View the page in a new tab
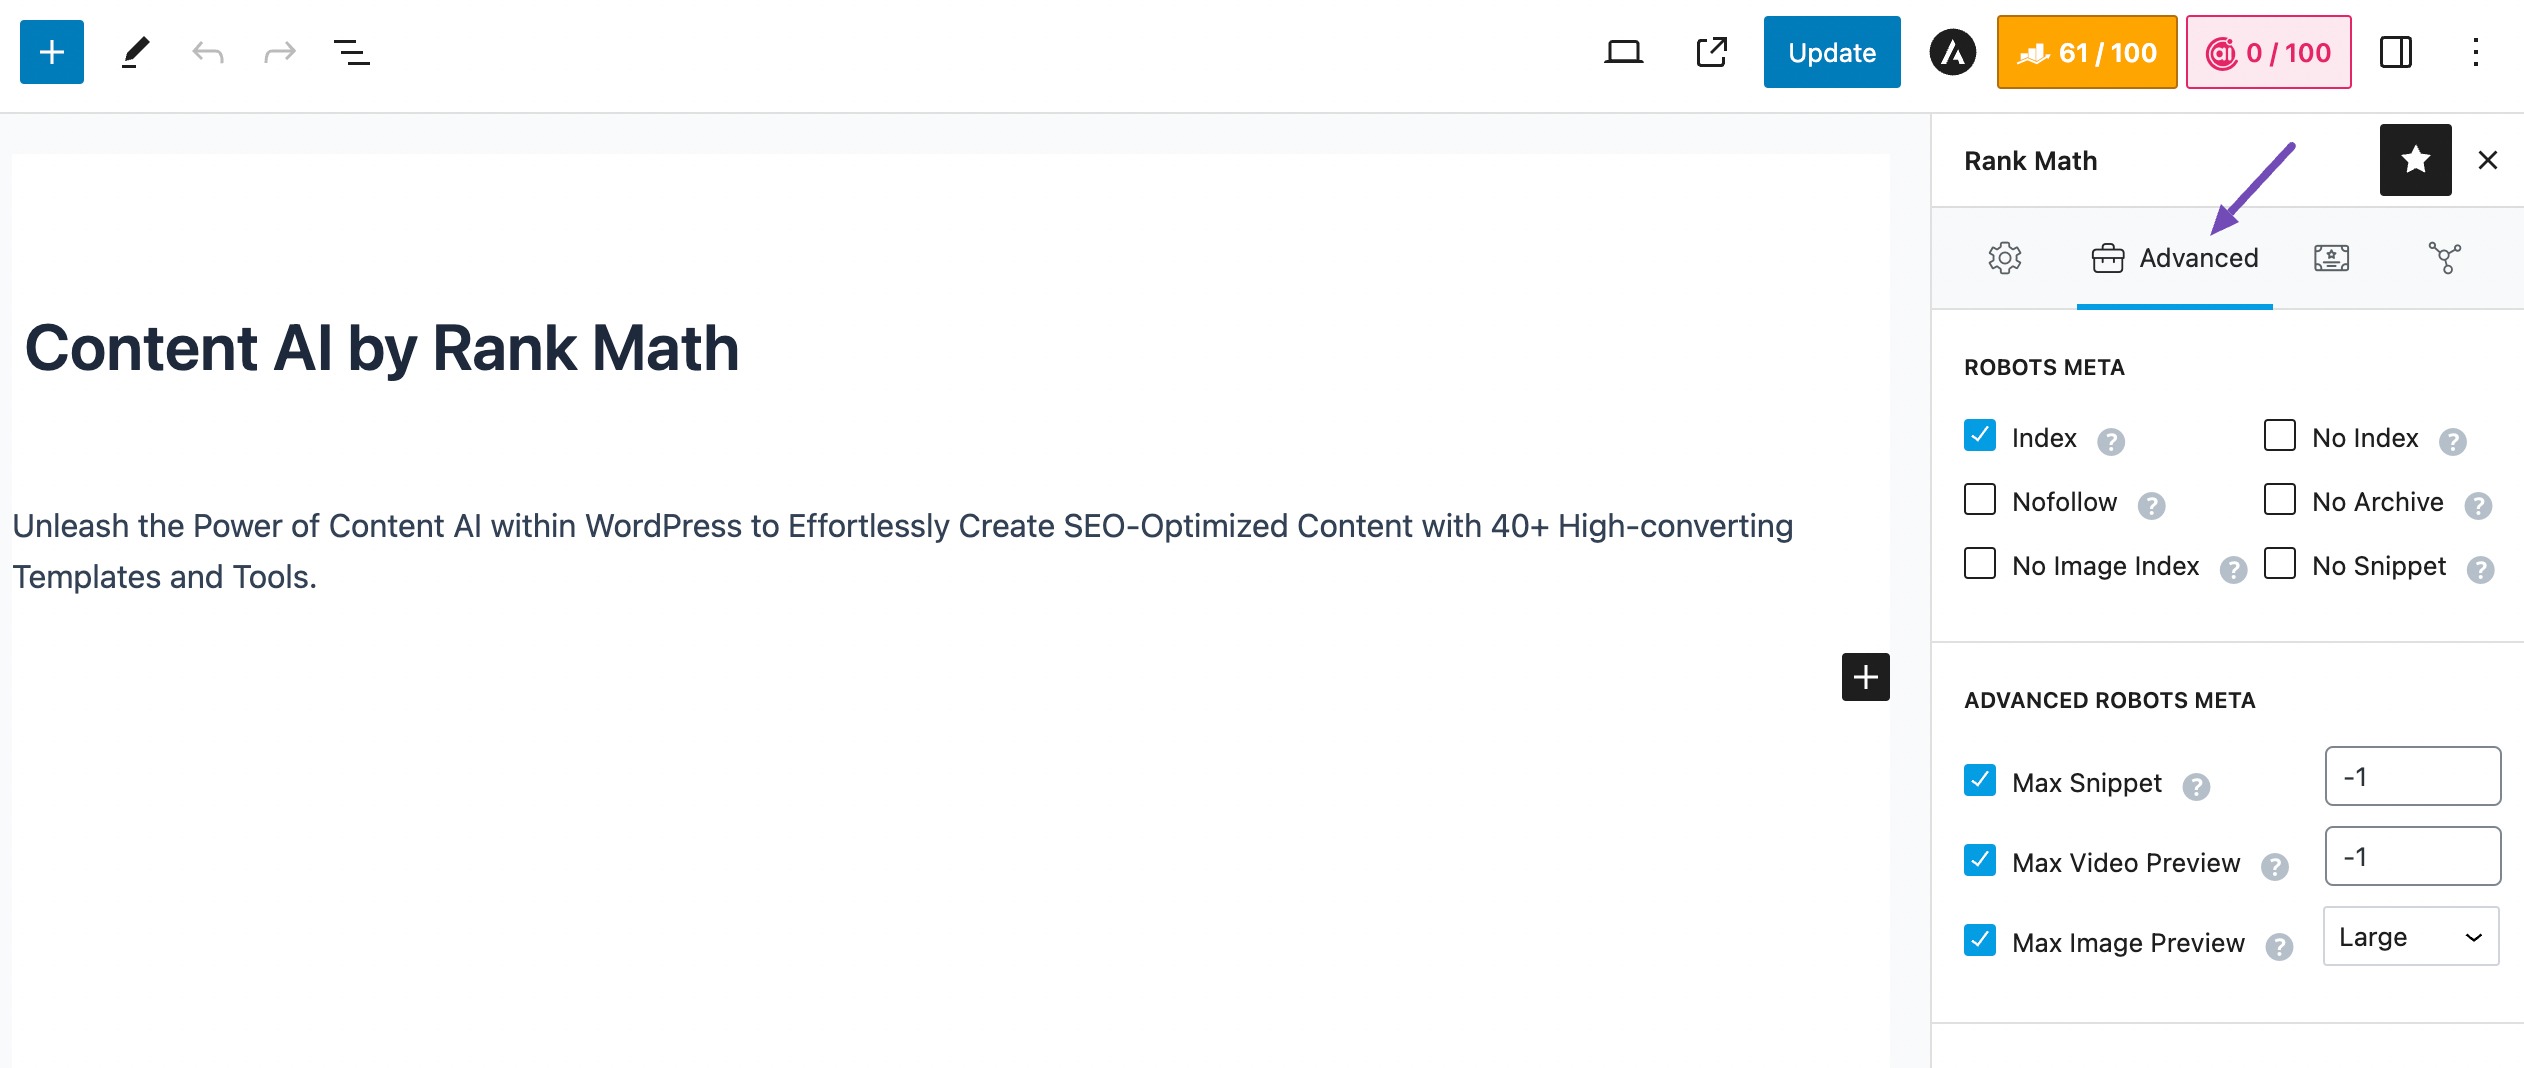Viewport: 2524px width, 1068px height. 1712,52
